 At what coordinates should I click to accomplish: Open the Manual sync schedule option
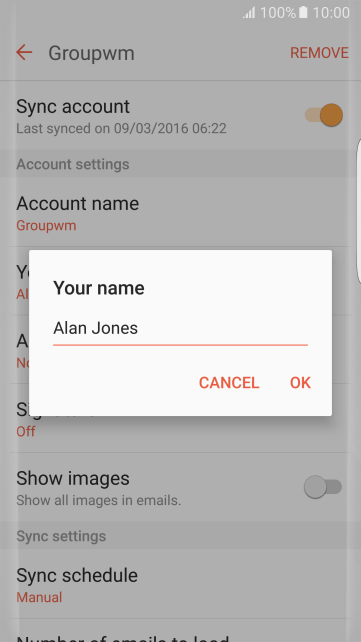click(39, 597)
